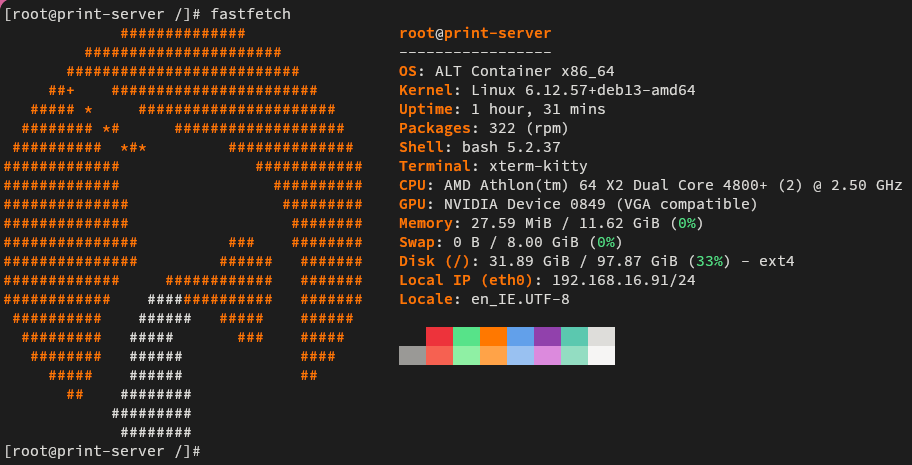912x465 pixels.
Task: Click the Disk usage line showing 33%
Action: [596, 262]
